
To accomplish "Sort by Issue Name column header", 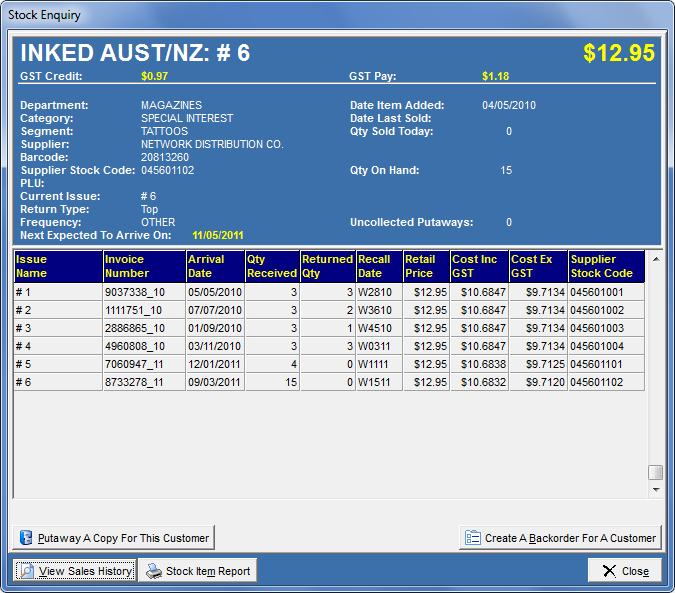I will tap(57, 266).
